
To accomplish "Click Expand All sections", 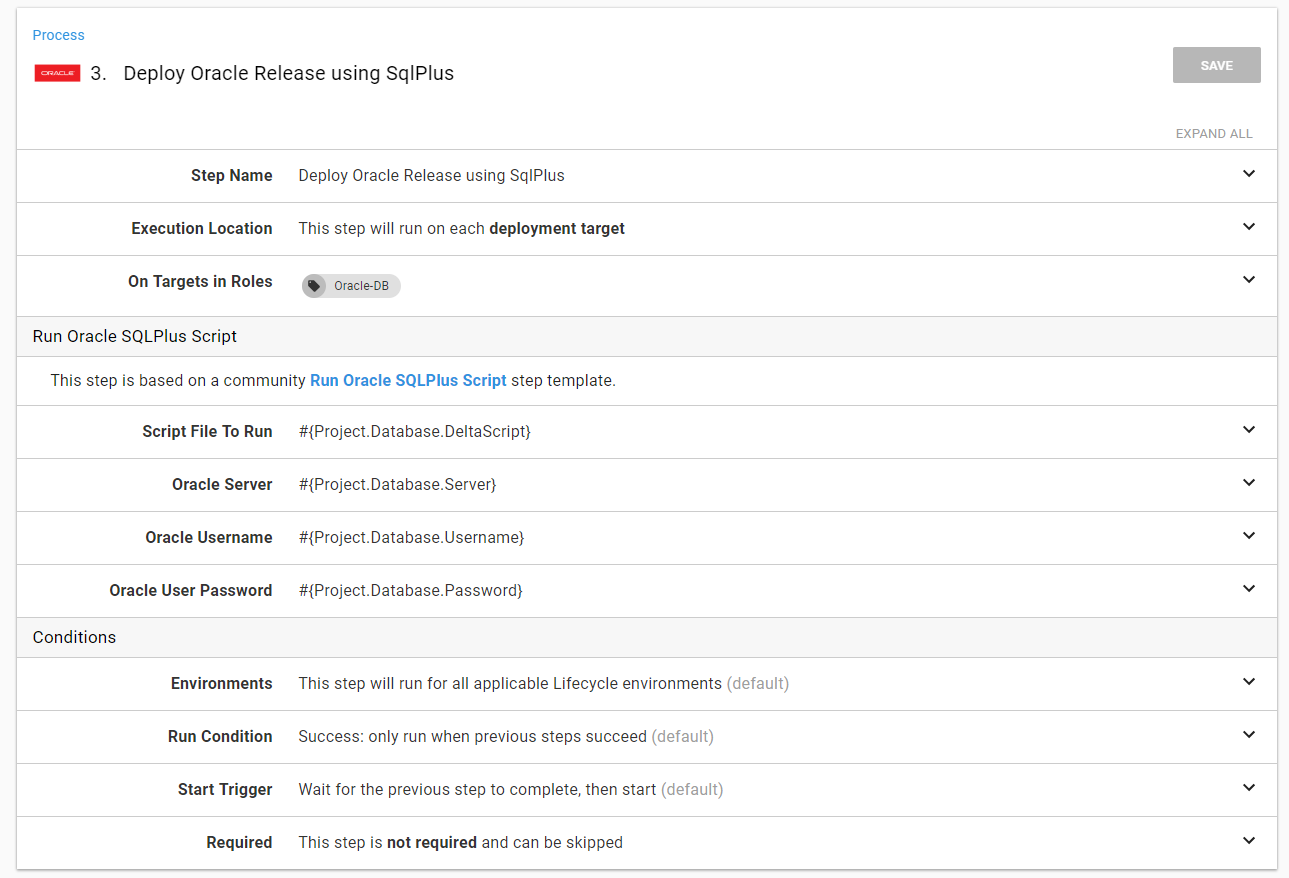I will 1213,134.
